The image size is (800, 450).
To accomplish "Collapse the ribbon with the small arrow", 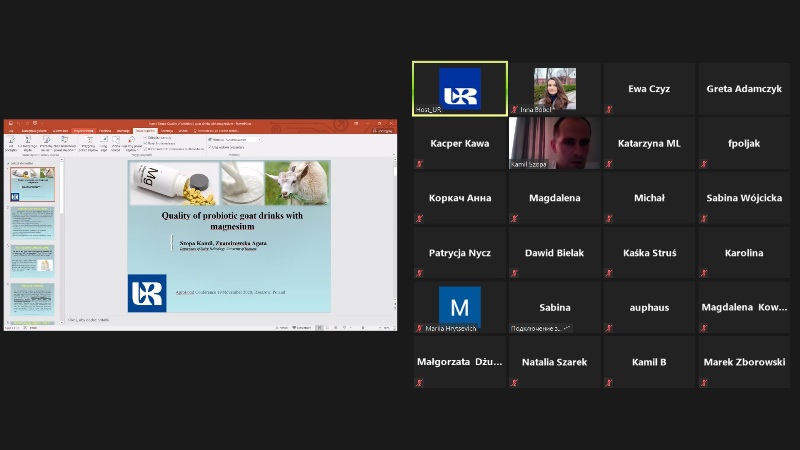I will (x=394, y=155).
